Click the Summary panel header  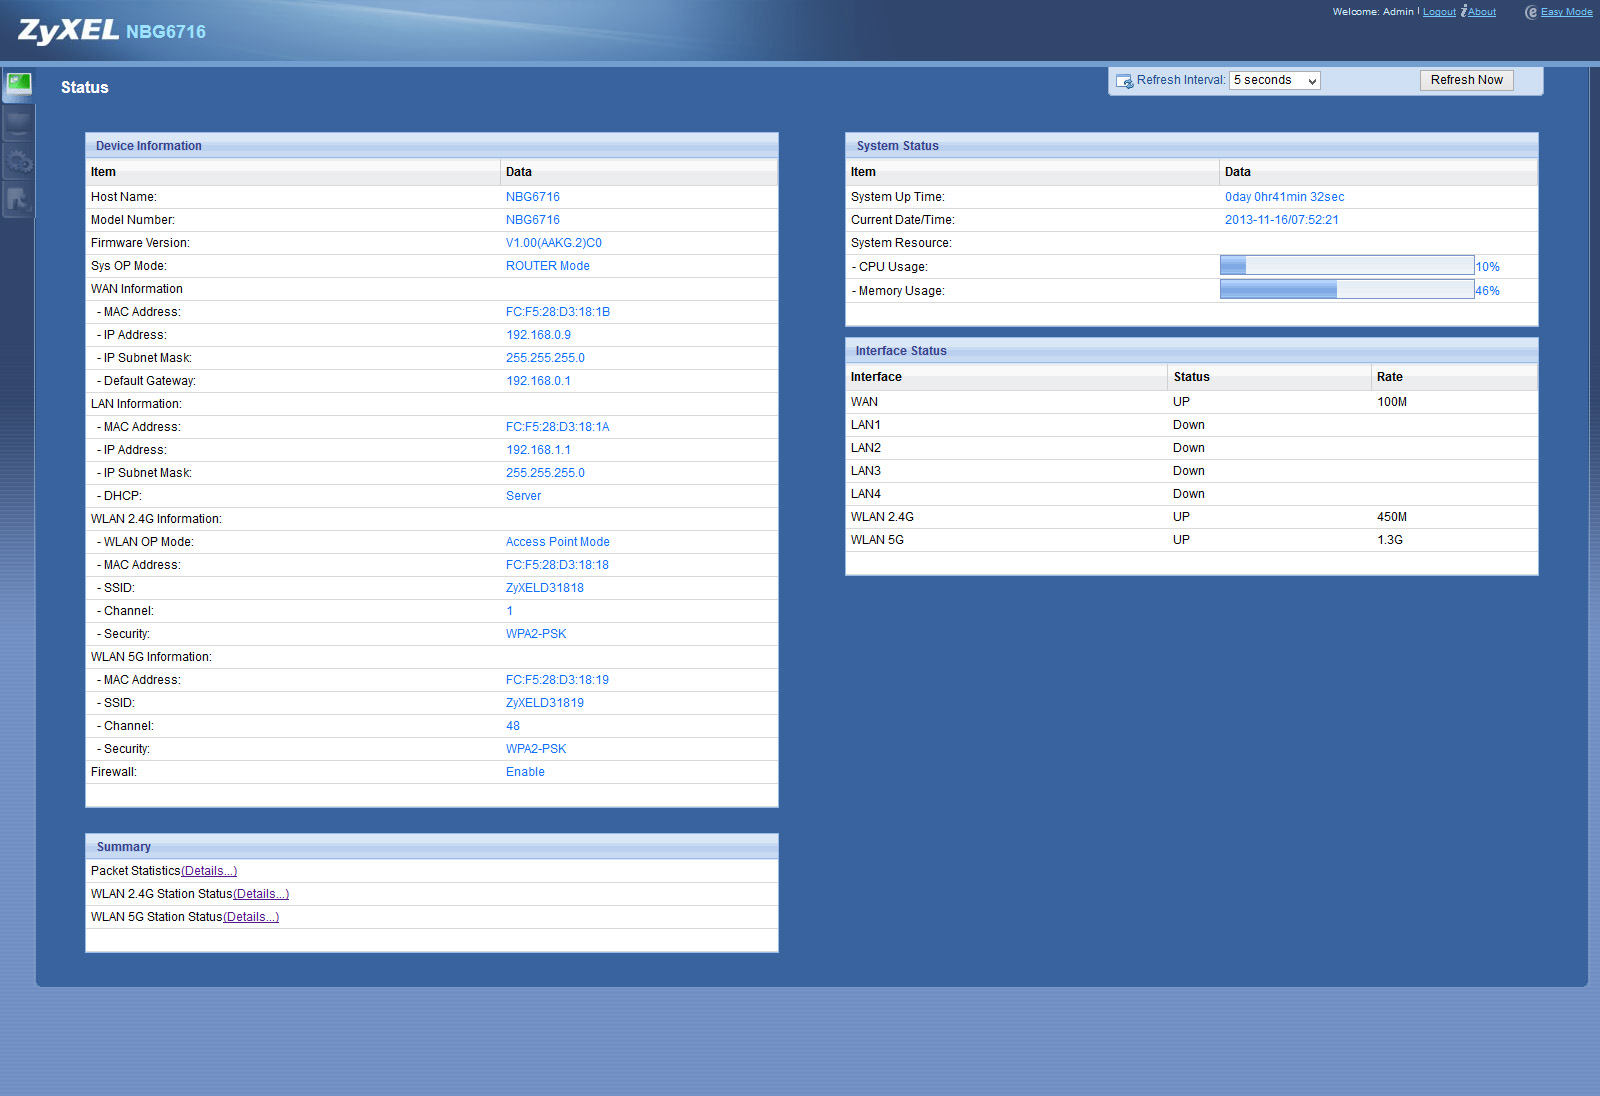[x=432, y=846]
